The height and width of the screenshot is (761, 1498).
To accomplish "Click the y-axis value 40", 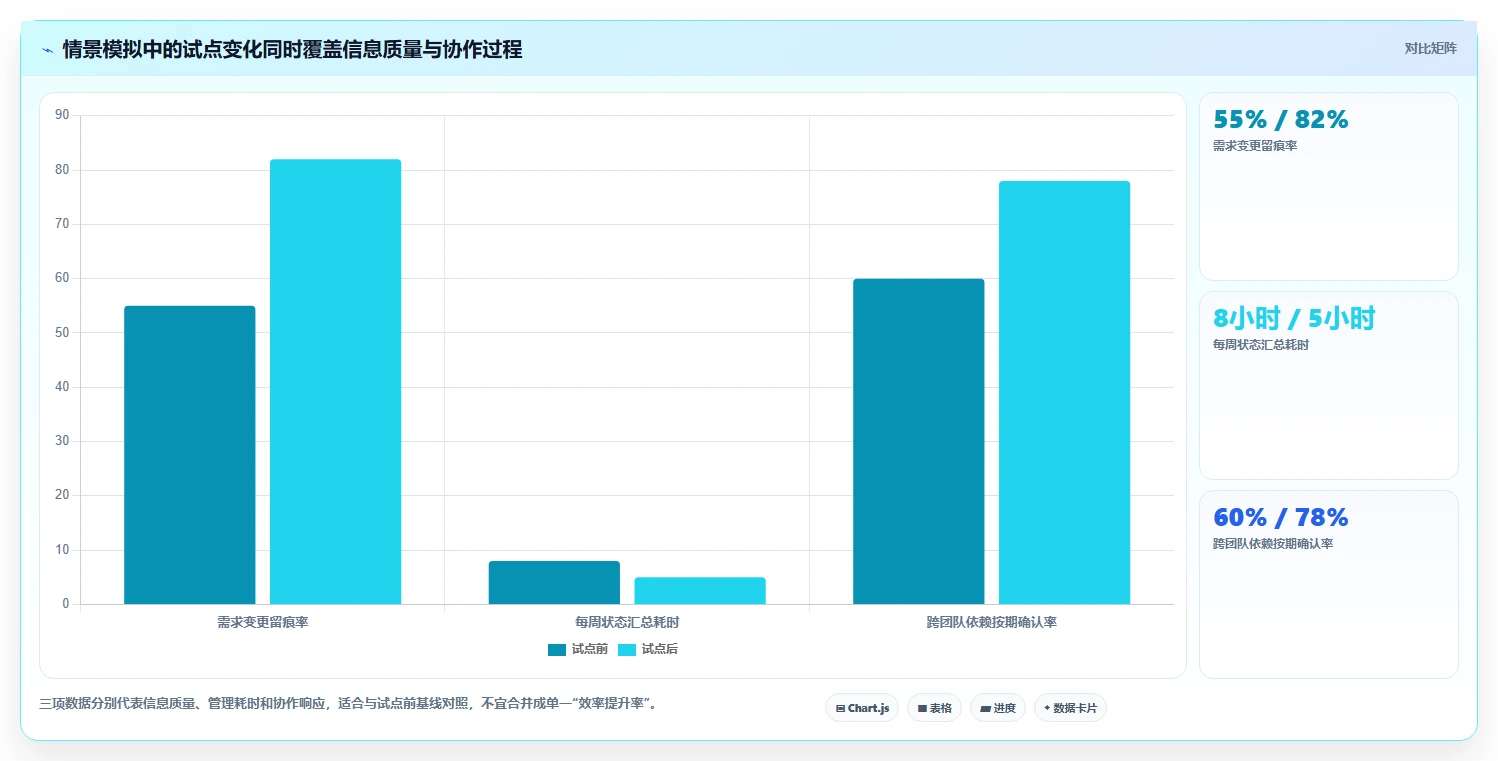I will (62, 387).
